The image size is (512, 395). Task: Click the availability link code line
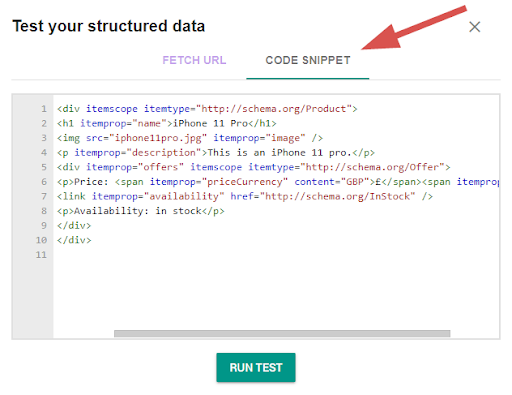tap(245, 196)
